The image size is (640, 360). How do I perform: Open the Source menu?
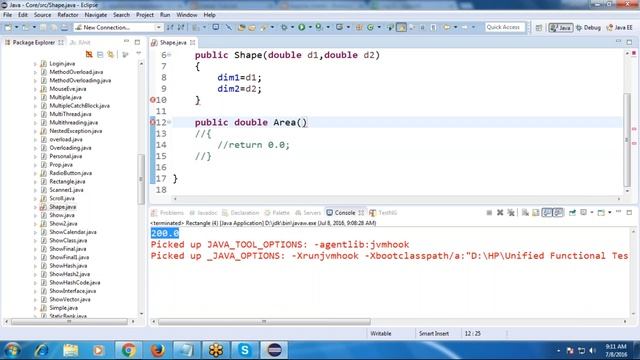pyautogui.click(x=42, y=15)
